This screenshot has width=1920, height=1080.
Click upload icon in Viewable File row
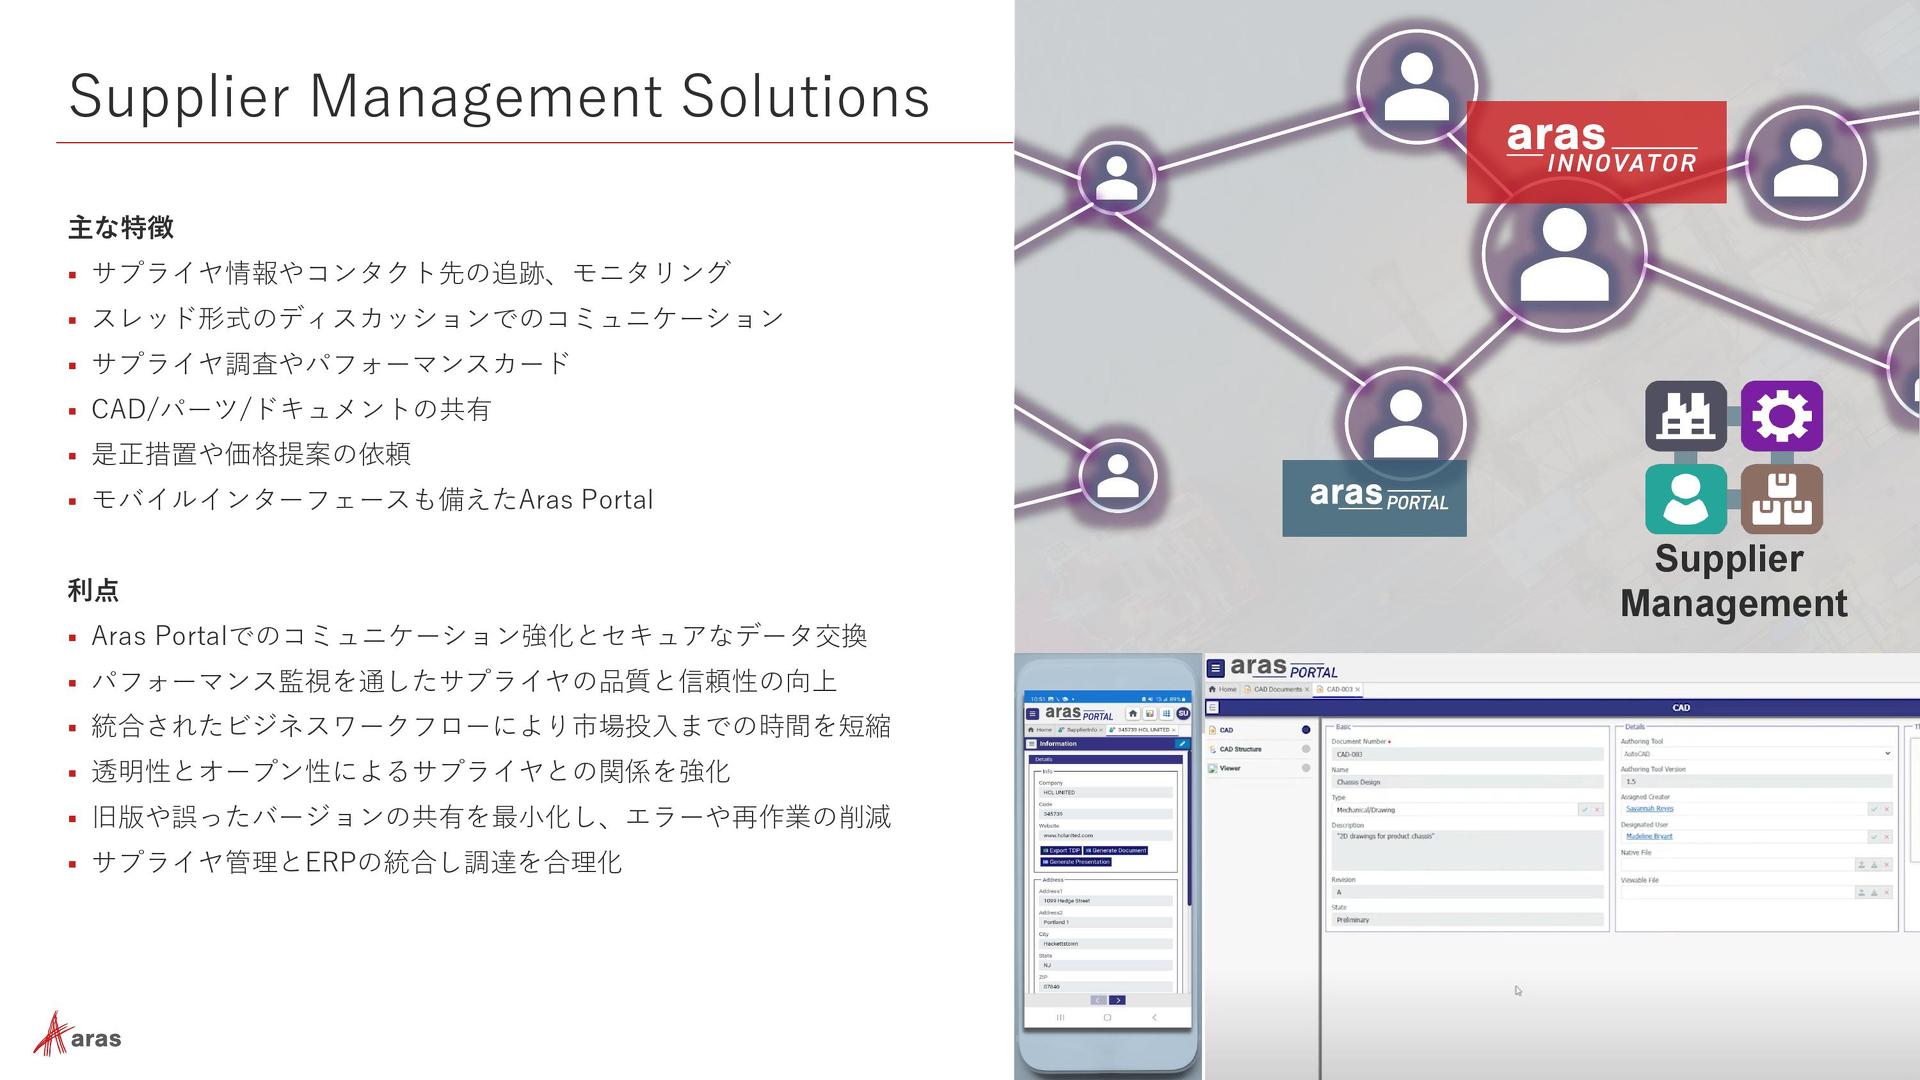(1862, 892)
